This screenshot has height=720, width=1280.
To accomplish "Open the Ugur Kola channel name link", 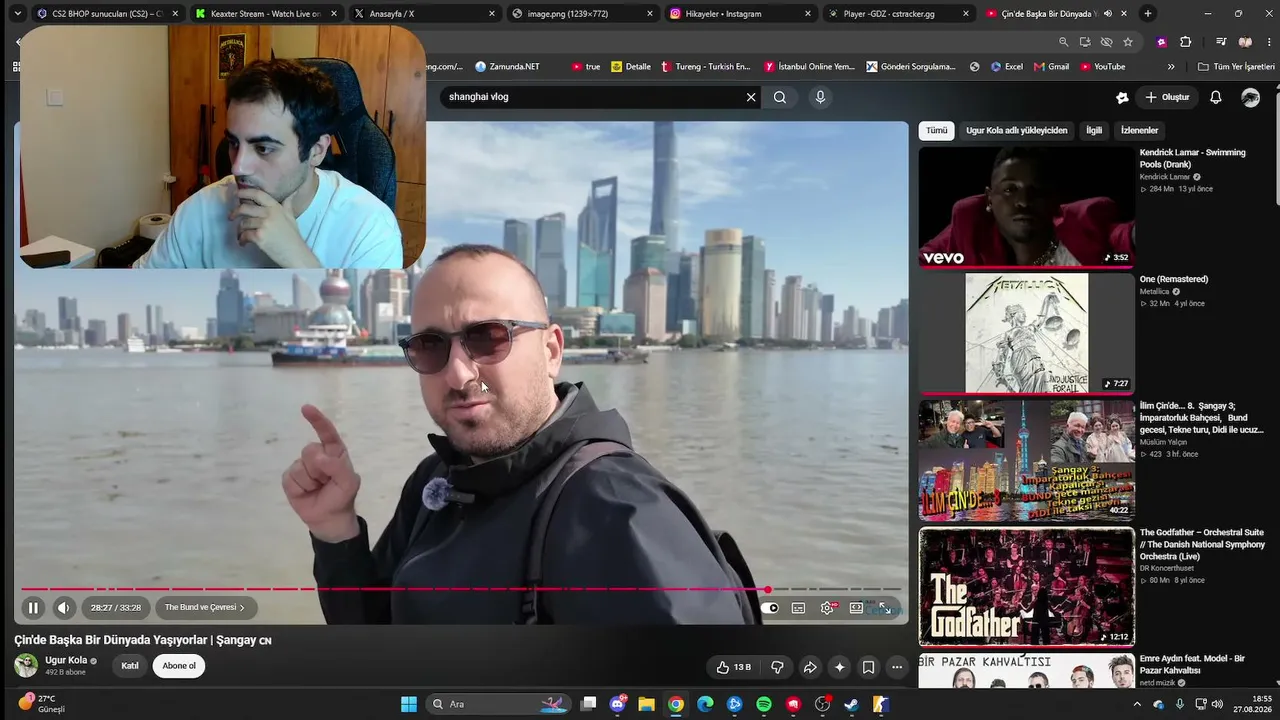I will 66,660.
